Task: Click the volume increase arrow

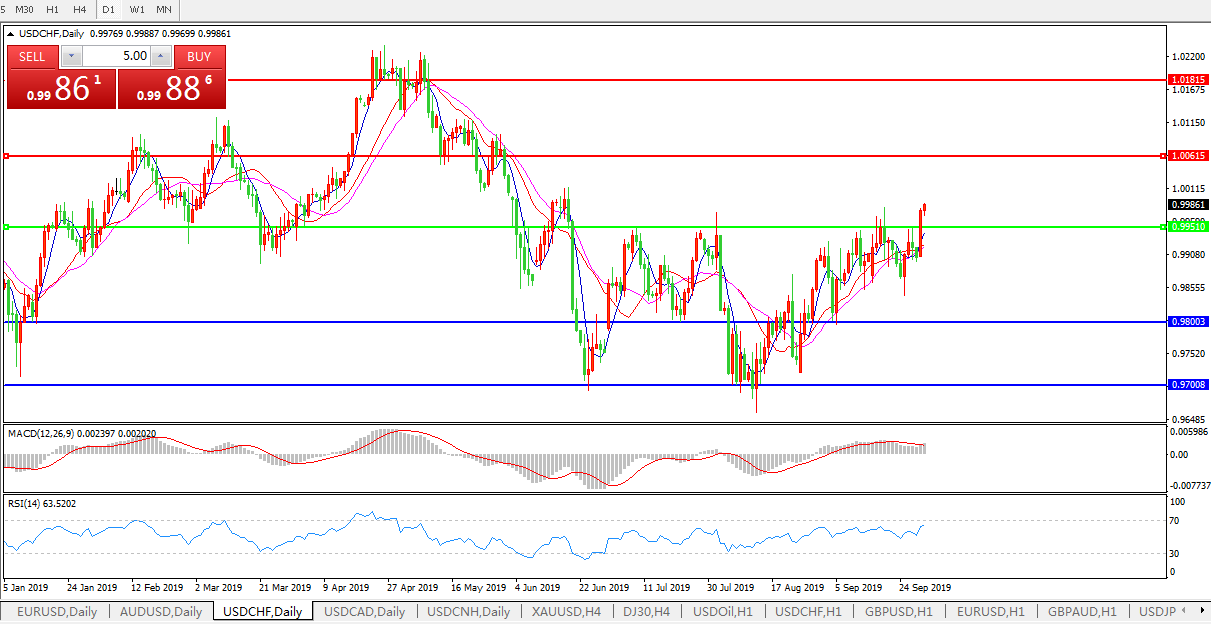Action: tap(160, 57)
